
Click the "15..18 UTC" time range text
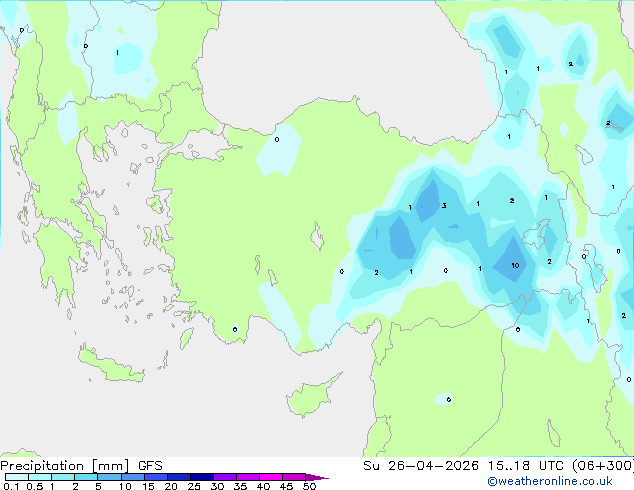click(525, 466)
